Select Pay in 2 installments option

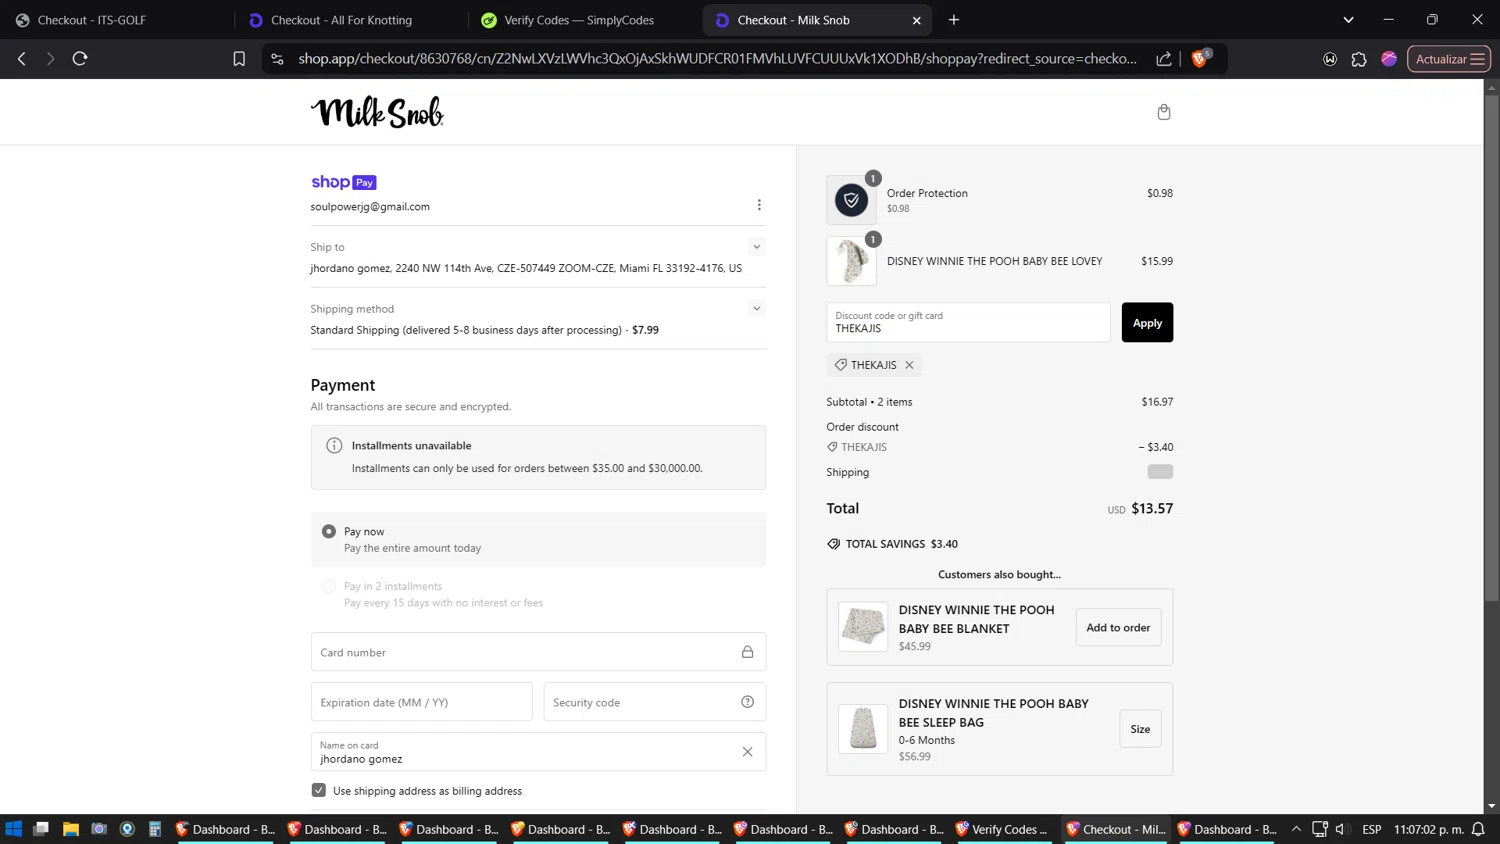(329, 586)
